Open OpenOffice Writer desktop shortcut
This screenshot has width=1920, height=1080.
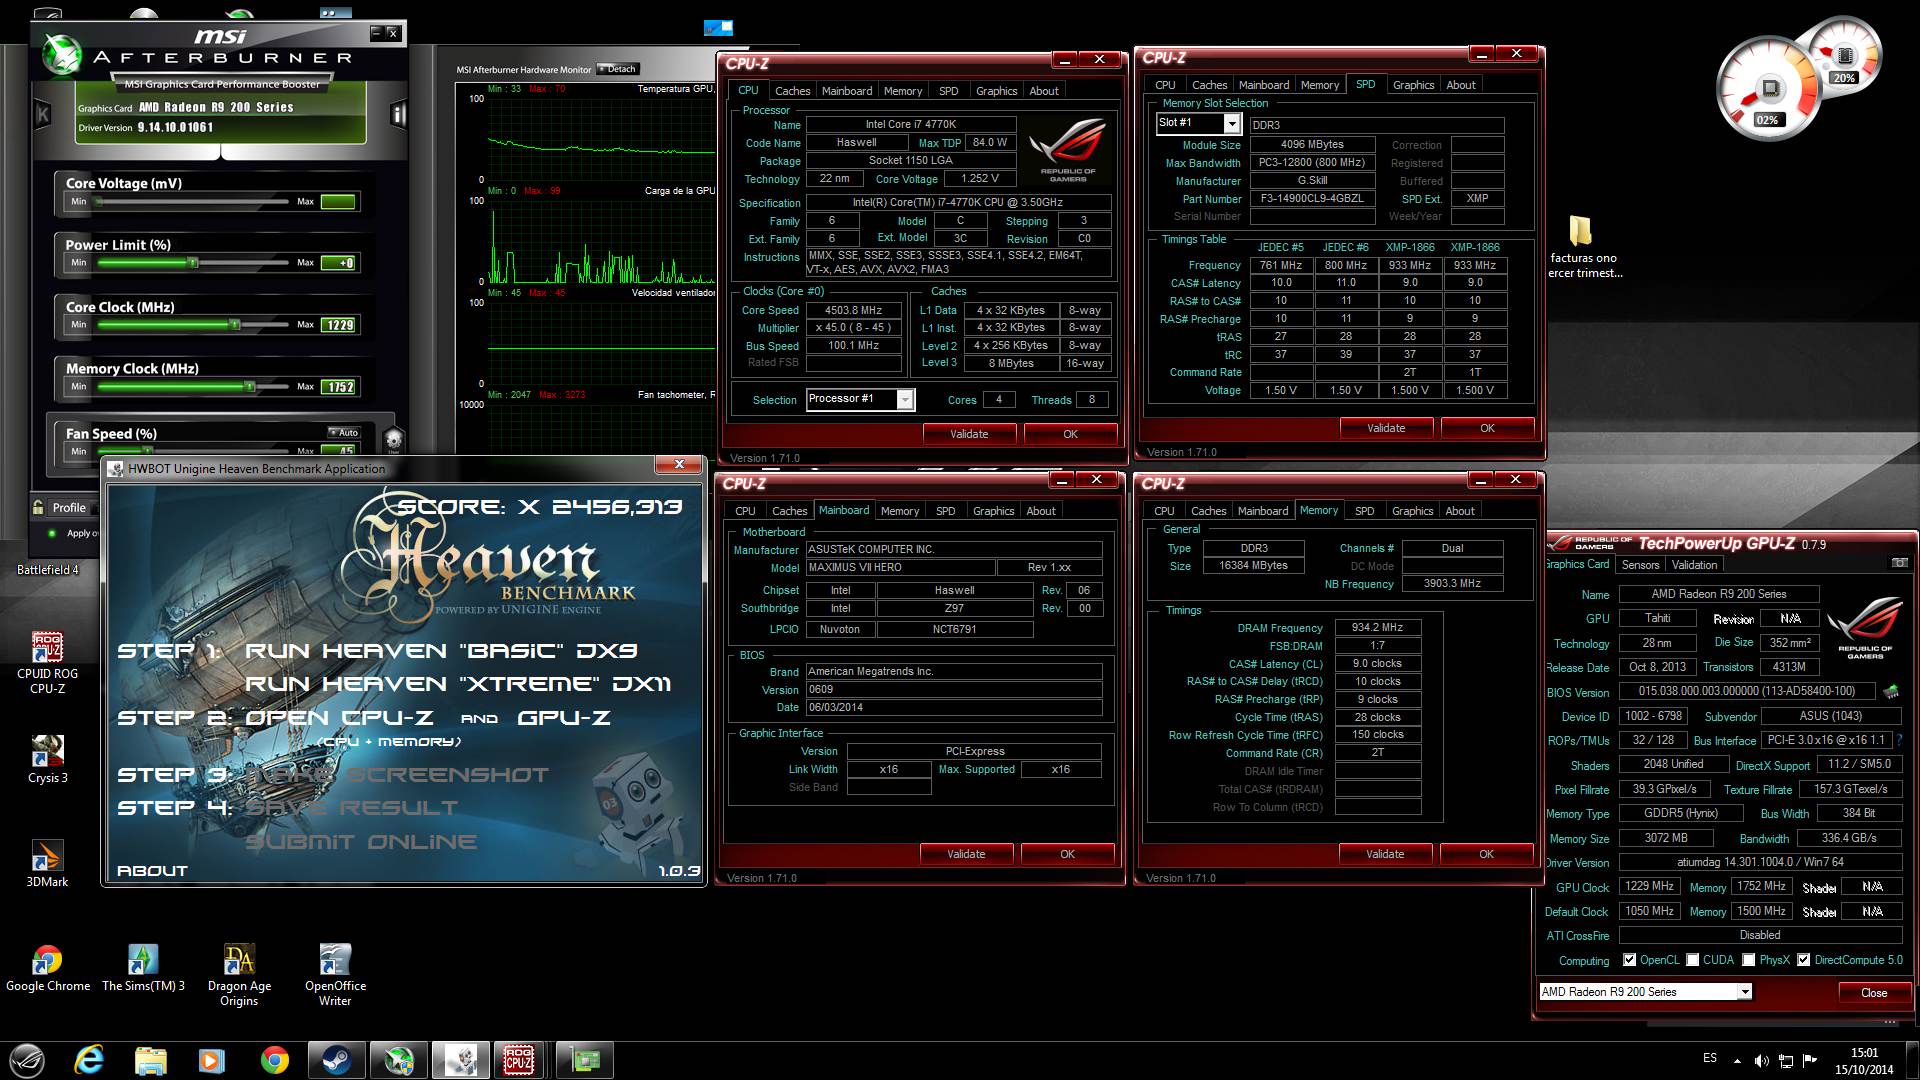[335, 976]
